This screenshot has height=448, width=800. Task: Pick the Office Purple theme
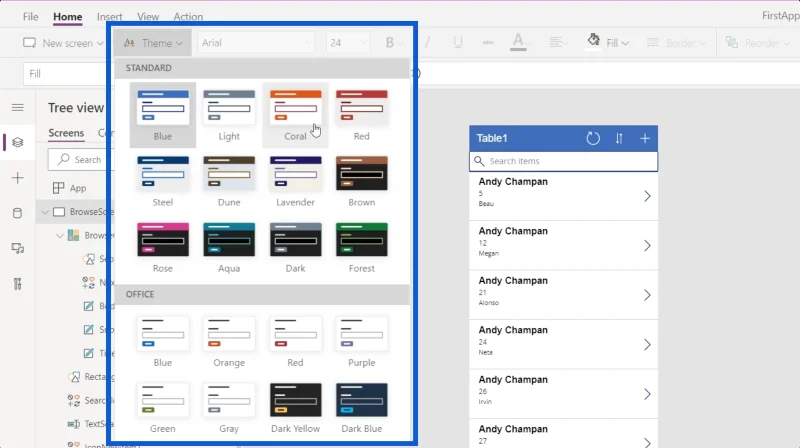(362, 342)
